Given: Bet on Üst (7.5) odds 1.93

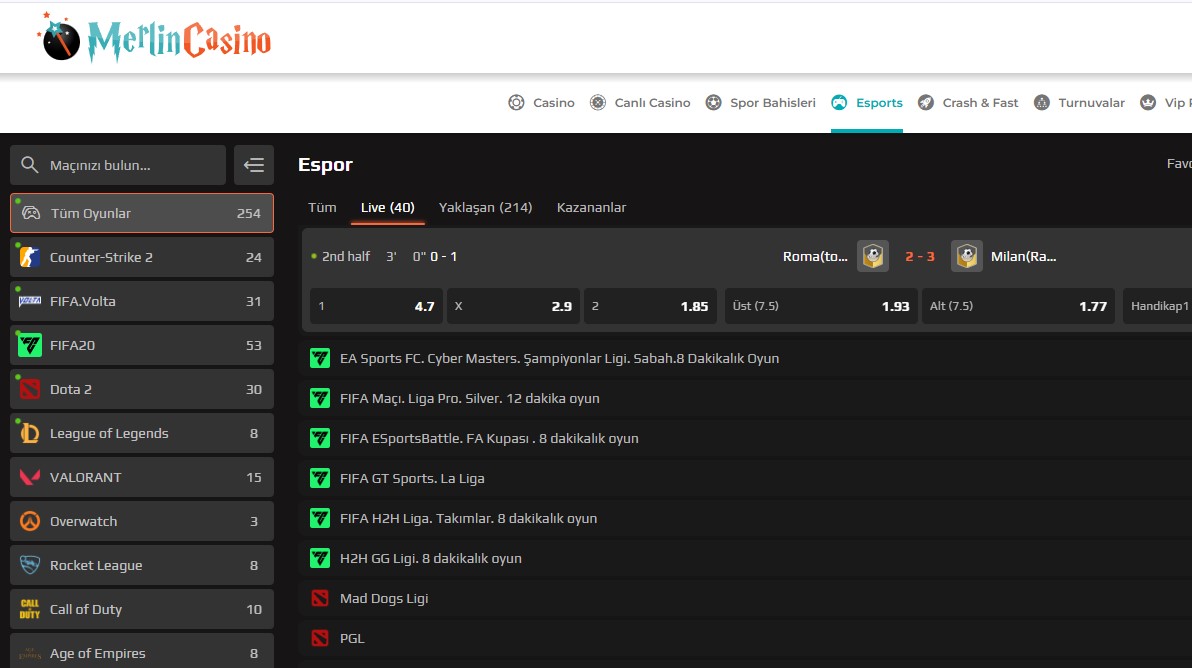Looking at the screenshot, I should point(819,306).
